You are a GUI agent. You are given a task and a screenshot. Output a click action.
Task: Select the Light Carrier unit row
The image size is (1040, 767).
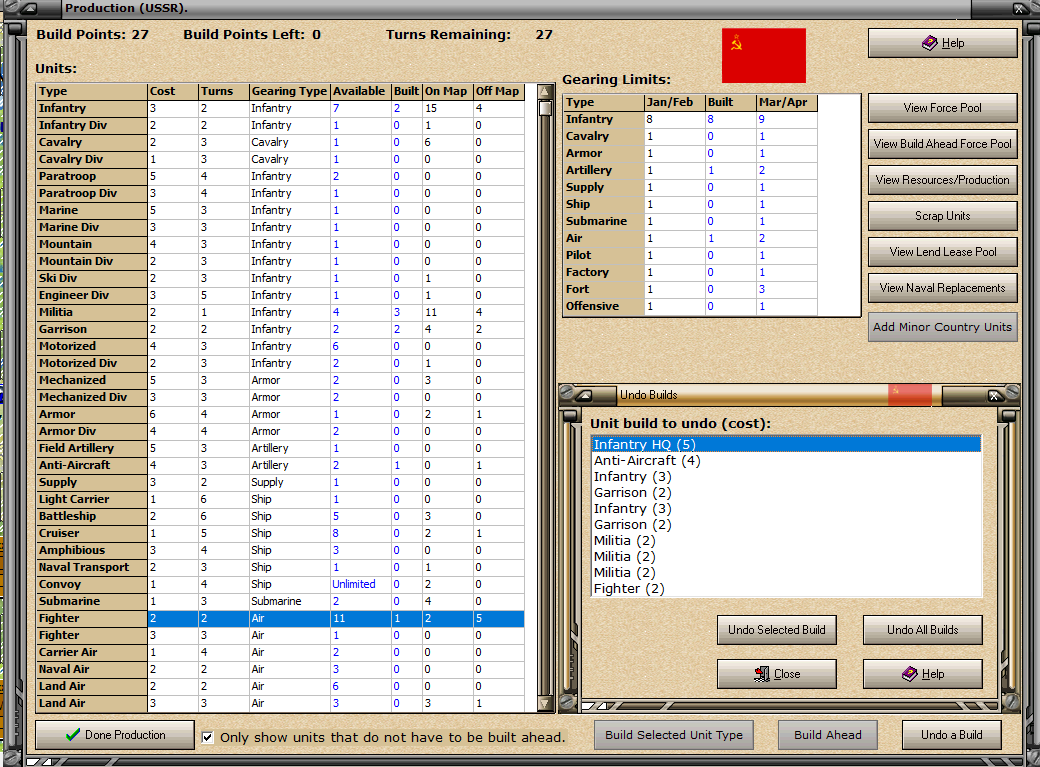280,499
